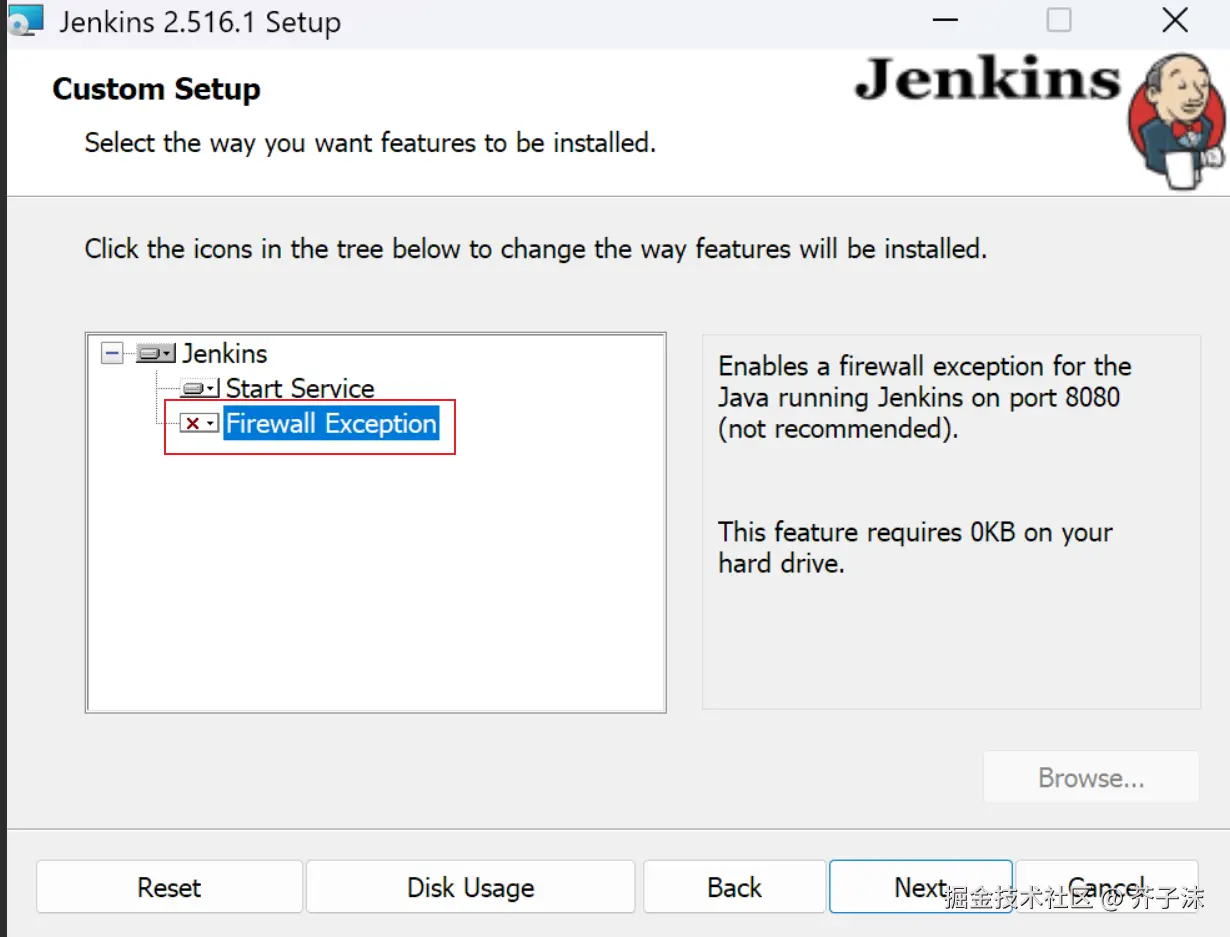Click the Browse... button
1230x937 pixels.
1091,777
